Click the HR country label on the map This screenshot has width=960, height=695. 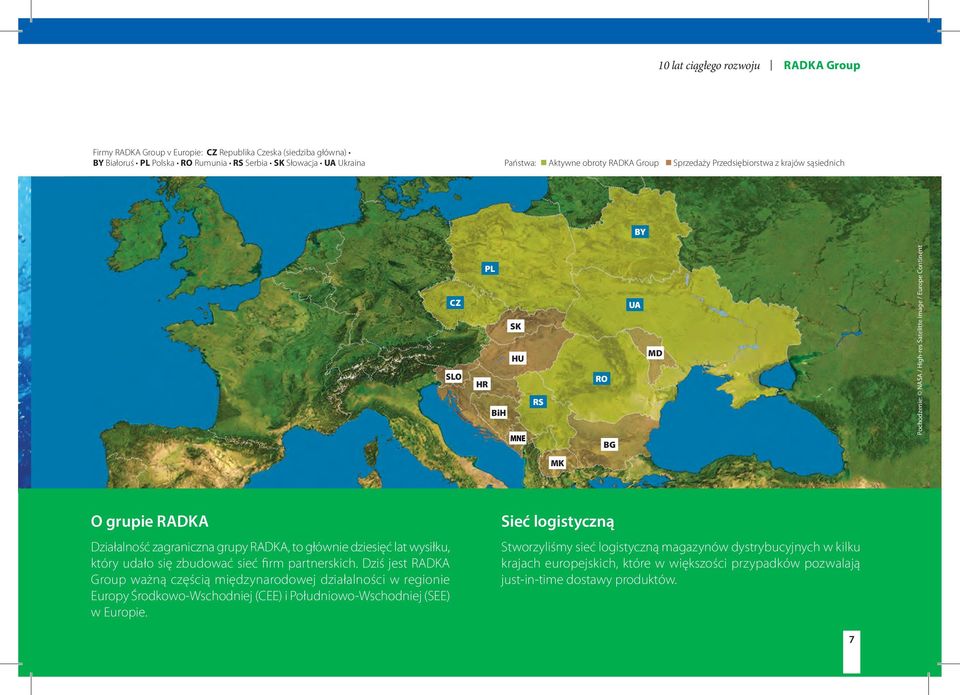(482, 384)
